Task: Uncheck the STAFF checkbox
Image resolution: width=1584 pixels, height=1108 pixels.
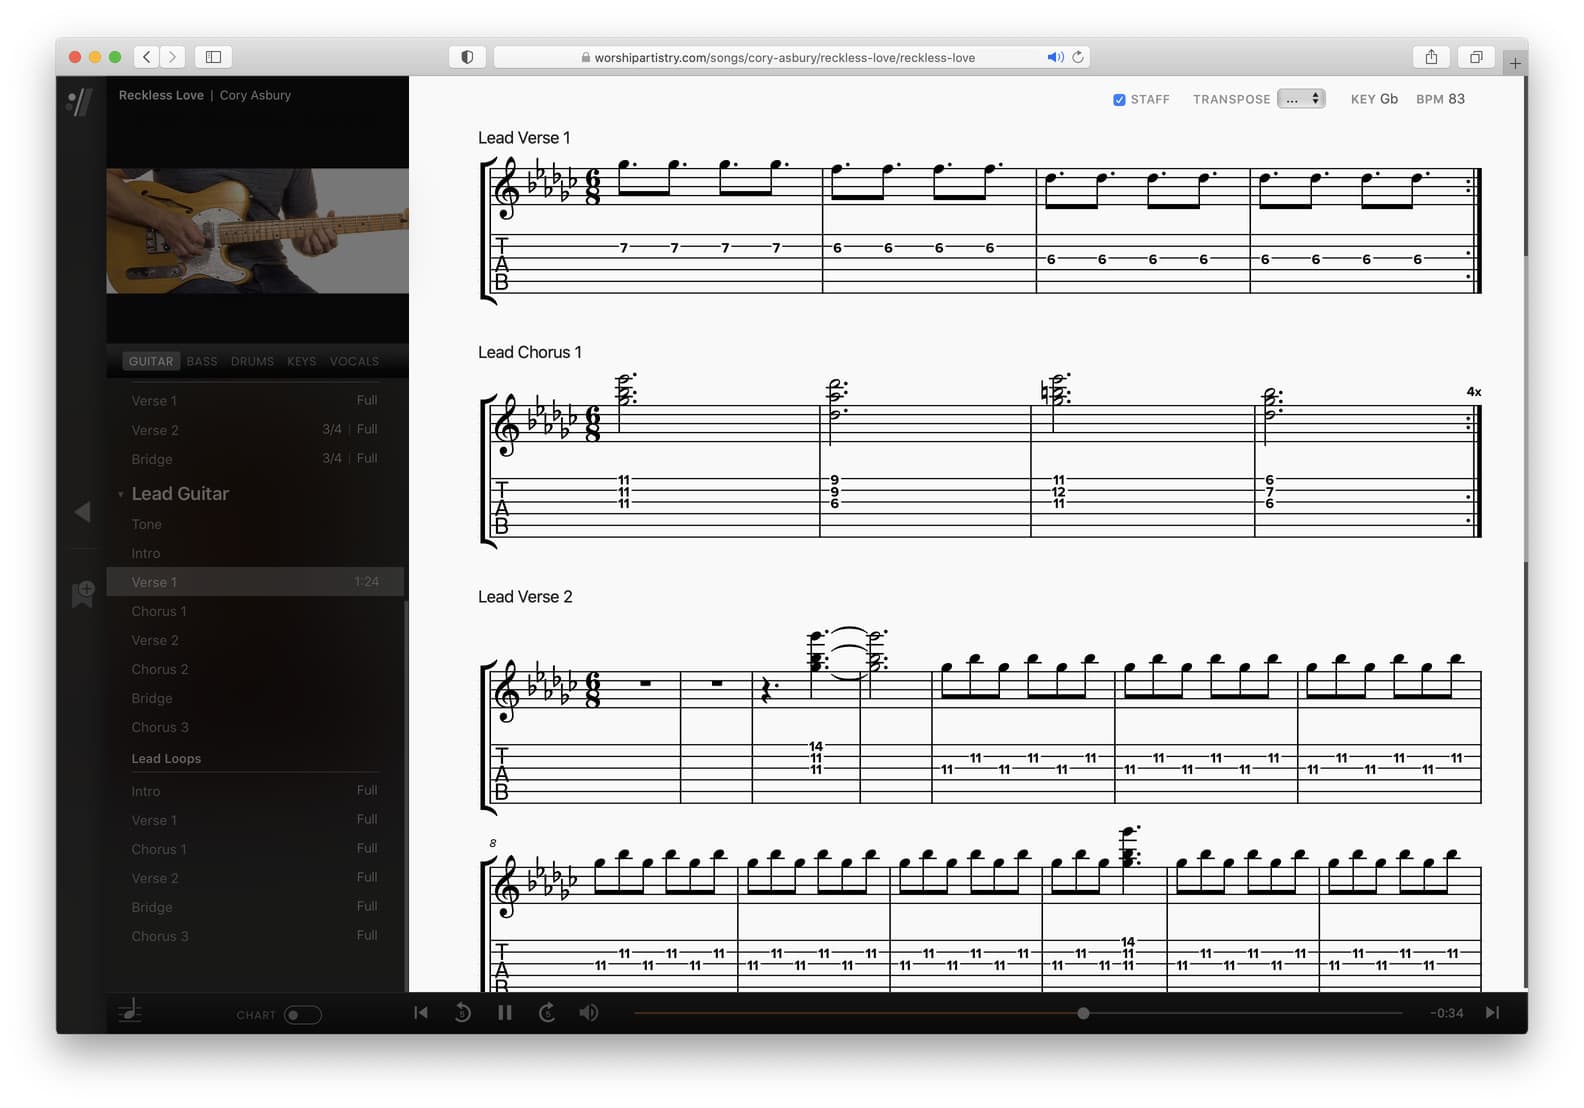Action: coord(1119,100)
